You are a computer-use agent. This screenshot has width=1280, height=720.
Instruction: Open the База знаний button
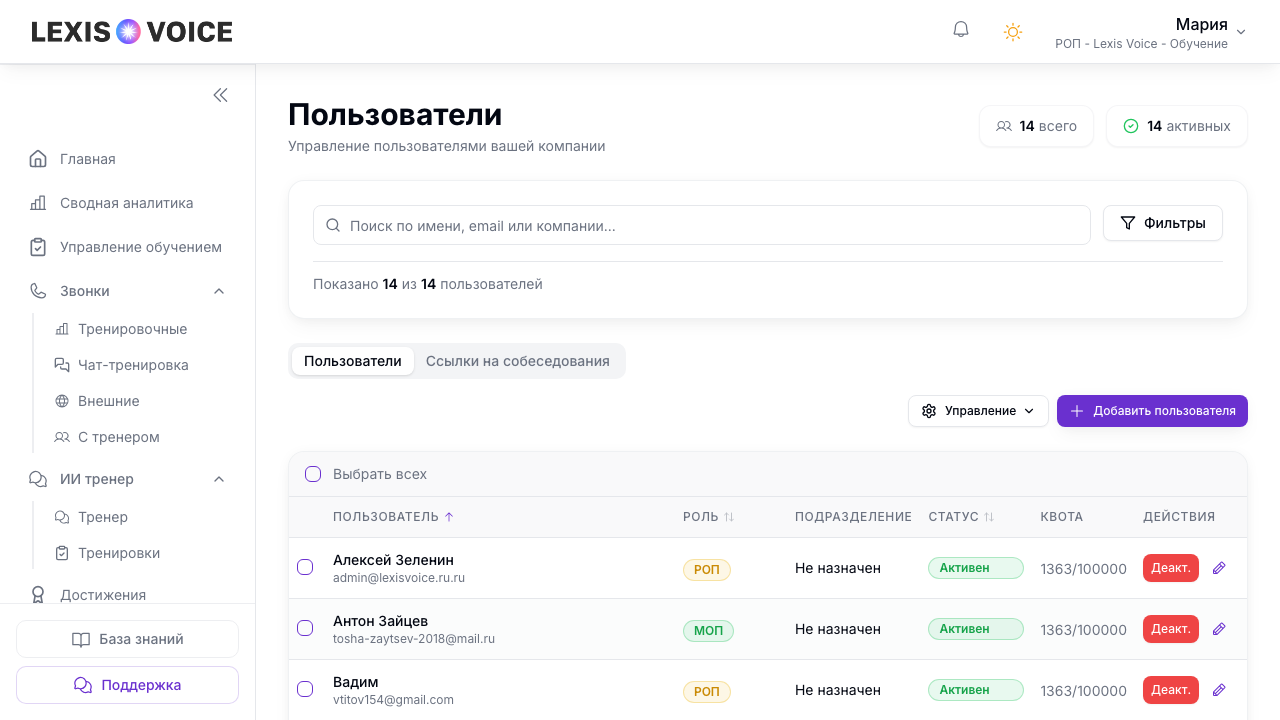click(x=127, y=639)
